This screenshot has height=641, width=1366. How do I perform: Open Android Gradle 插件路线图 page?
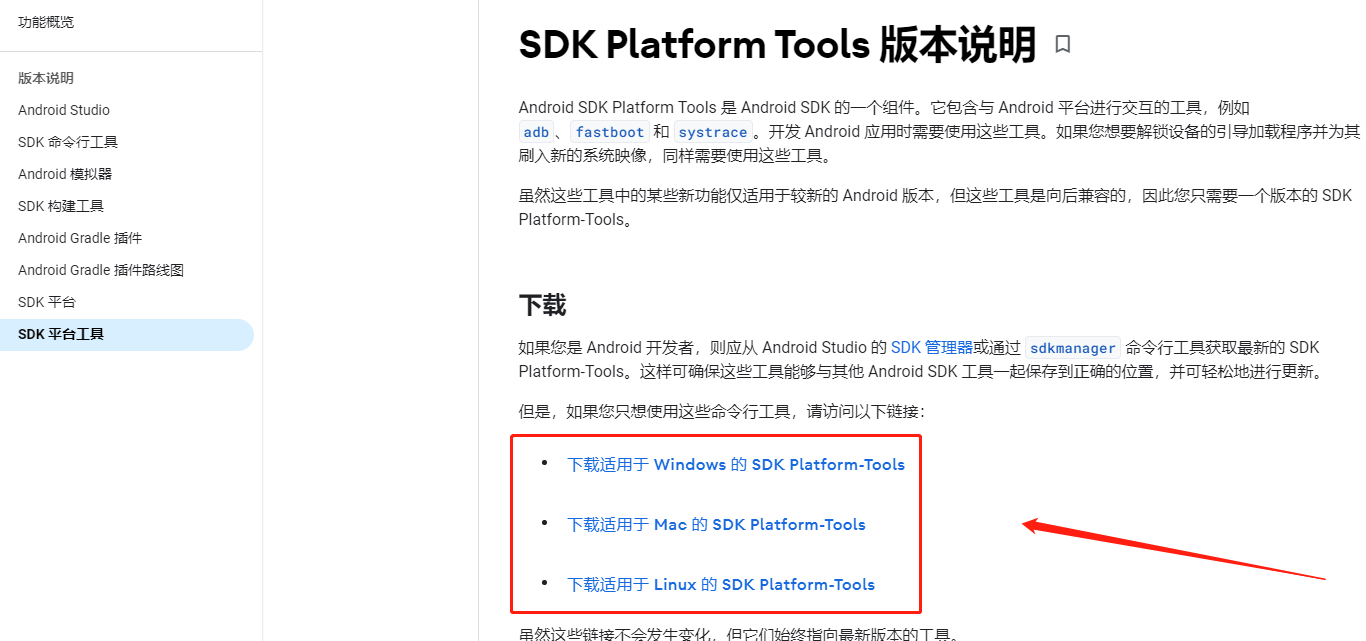(101, 270)
